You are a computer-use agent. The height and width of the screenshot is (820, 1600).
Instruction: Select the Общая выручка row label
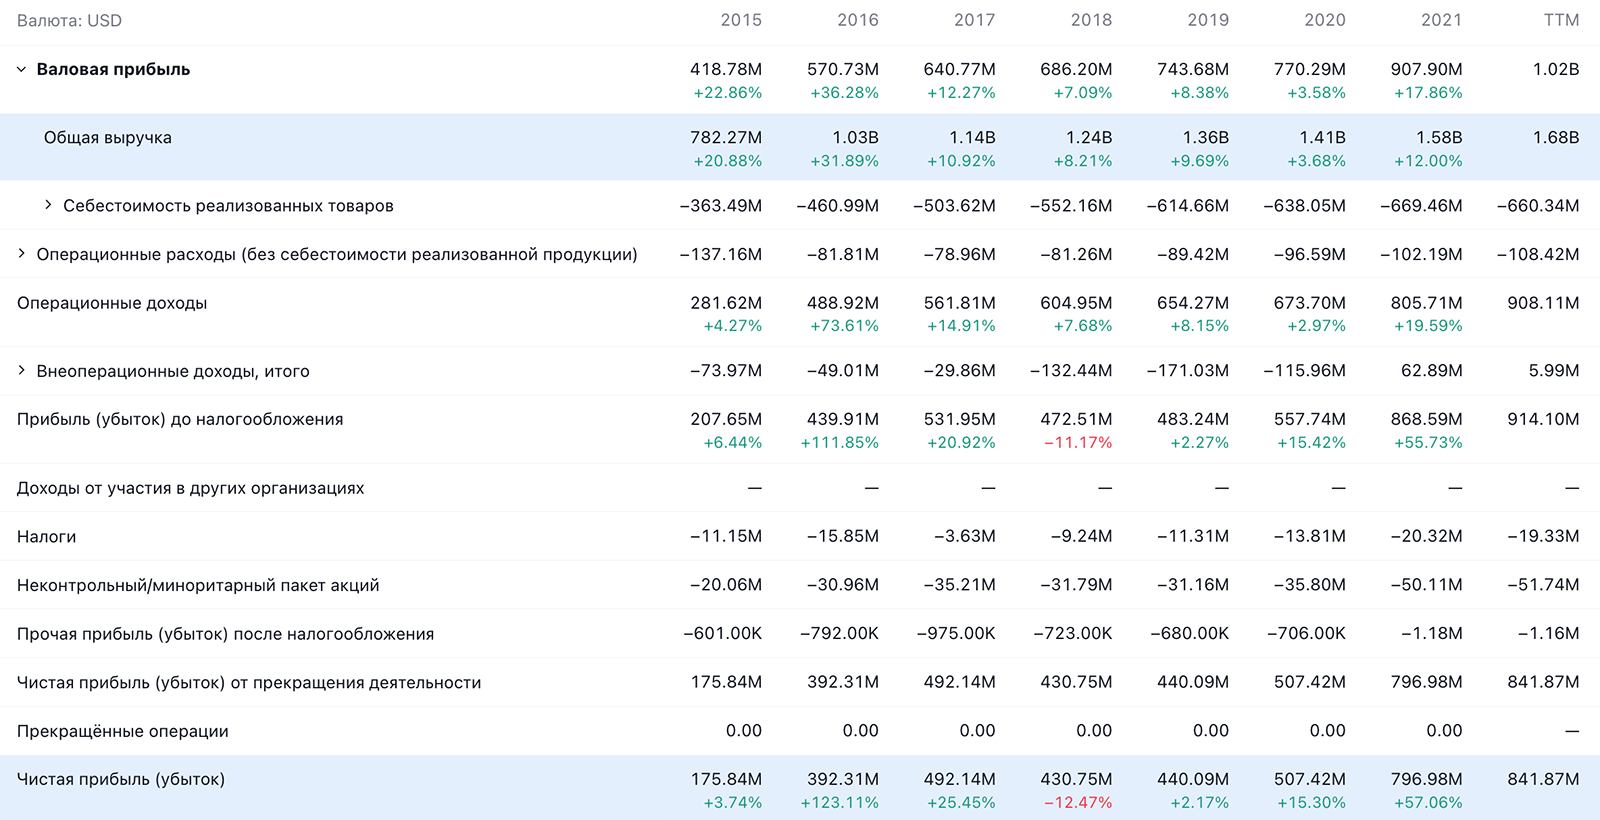pyautogui.click(x=108, y=138)
